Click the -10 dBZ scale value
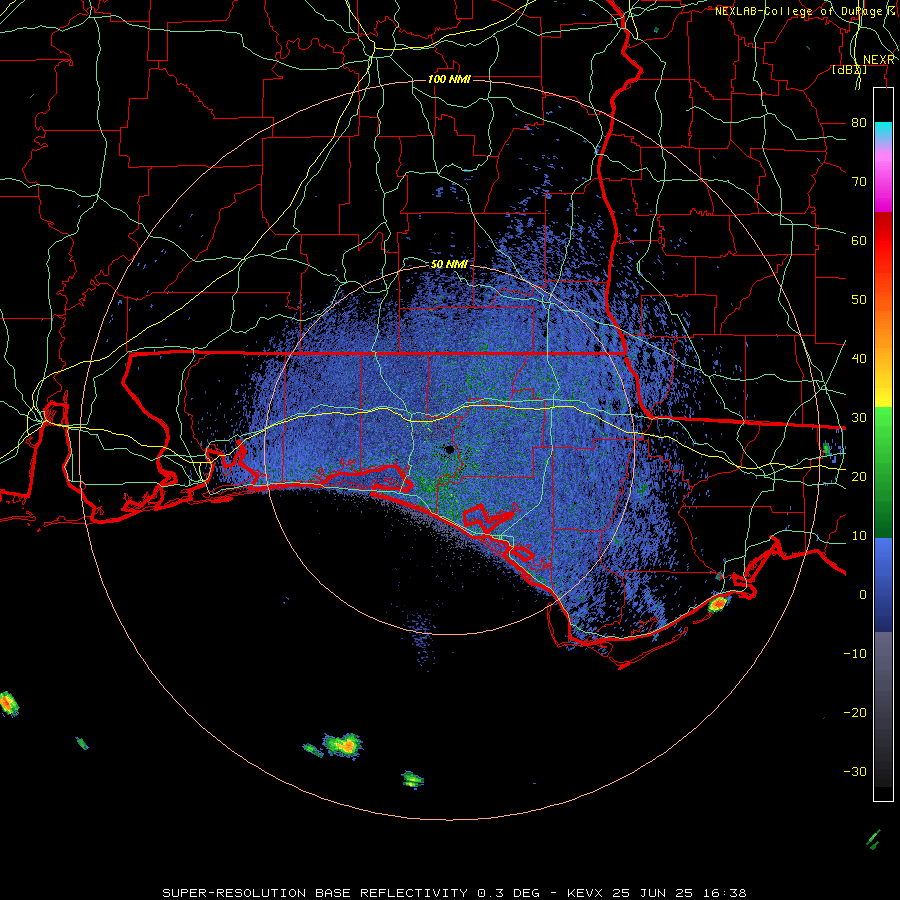 tap(855, 653)
